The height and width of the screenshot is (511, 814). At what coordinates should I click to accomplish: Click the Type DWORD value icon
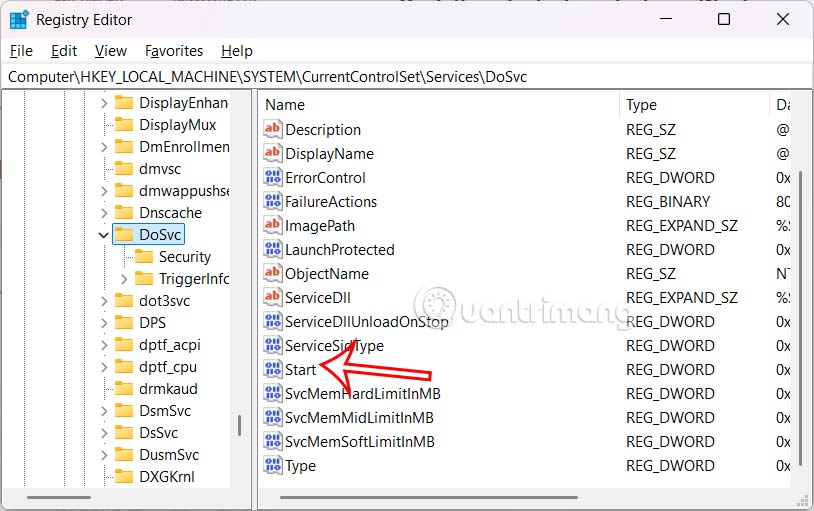pos(273,466)
